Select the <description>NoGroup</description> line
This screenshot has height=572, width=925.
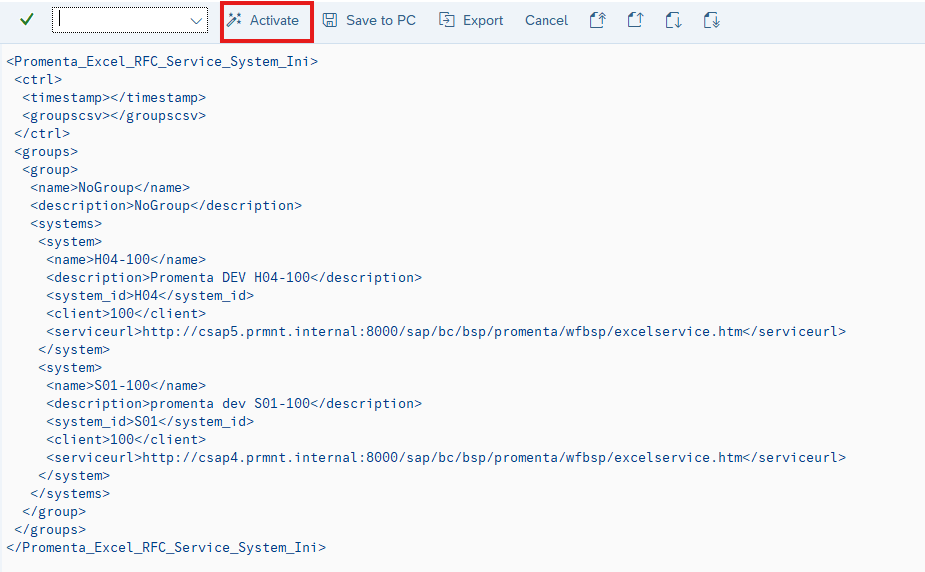click(166, 205)
